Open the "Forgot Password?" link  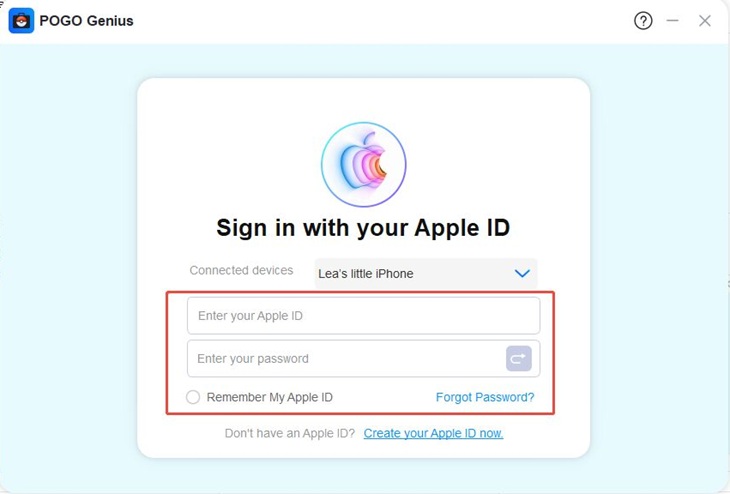485,397
